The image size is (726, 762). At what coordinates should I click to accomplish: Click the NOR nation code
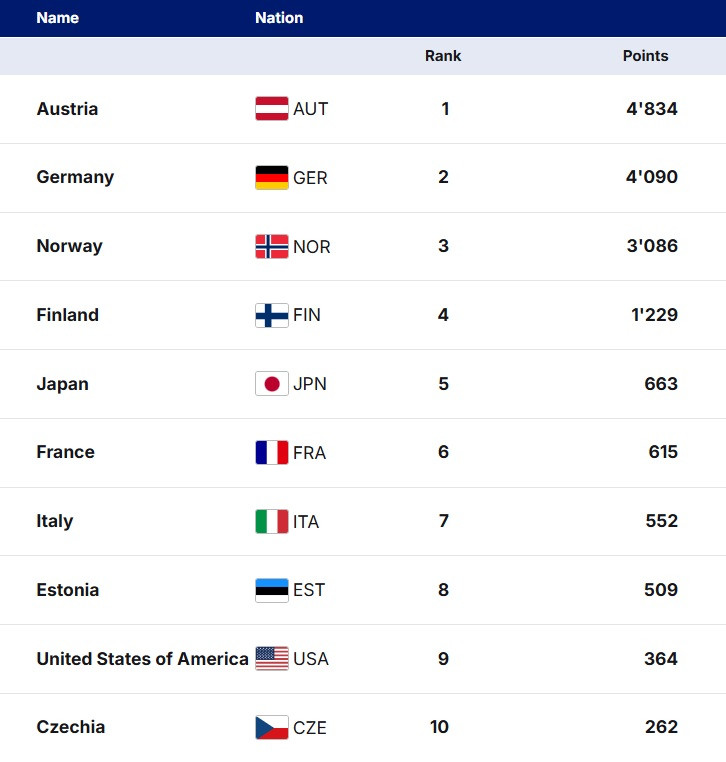(x=311, y=247)
